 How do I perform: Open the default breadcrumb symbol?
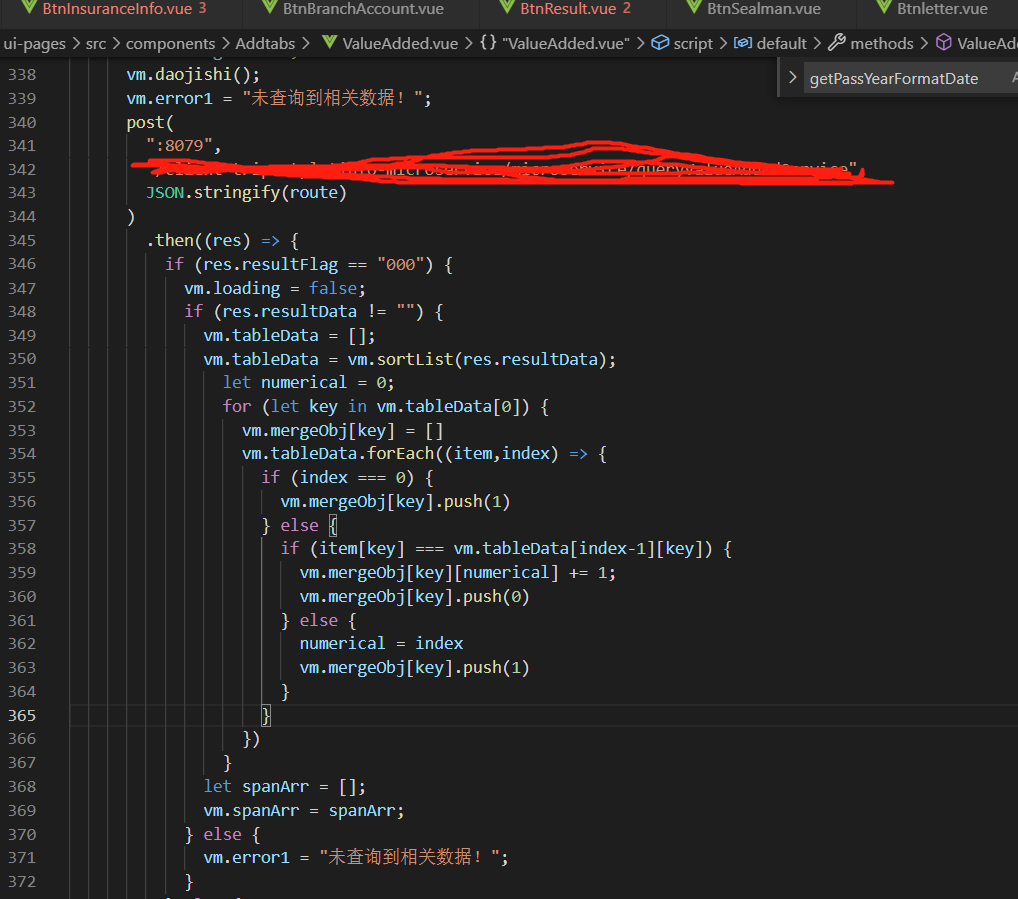pyautogui.click(x=782, y=43)
